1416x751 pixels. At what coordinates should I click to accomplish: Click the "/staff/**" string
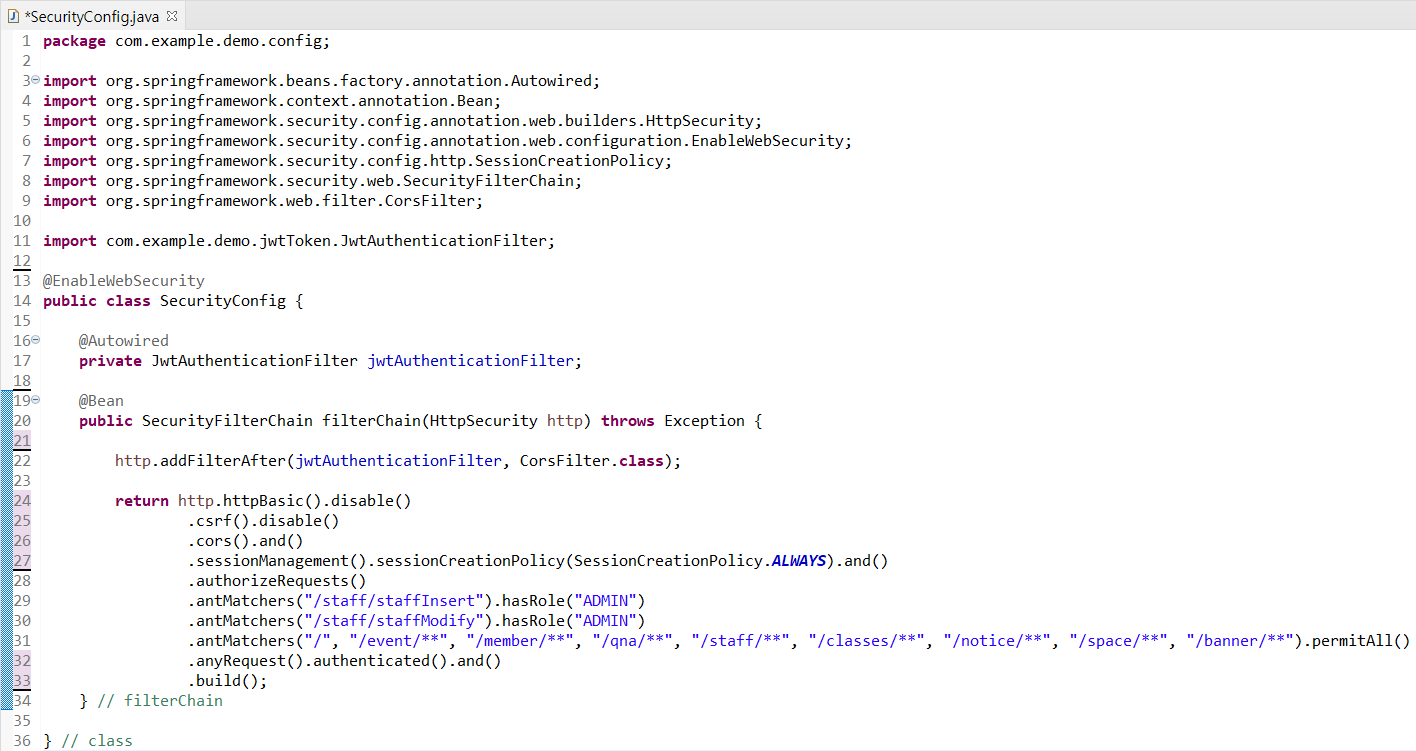(741, 641)
